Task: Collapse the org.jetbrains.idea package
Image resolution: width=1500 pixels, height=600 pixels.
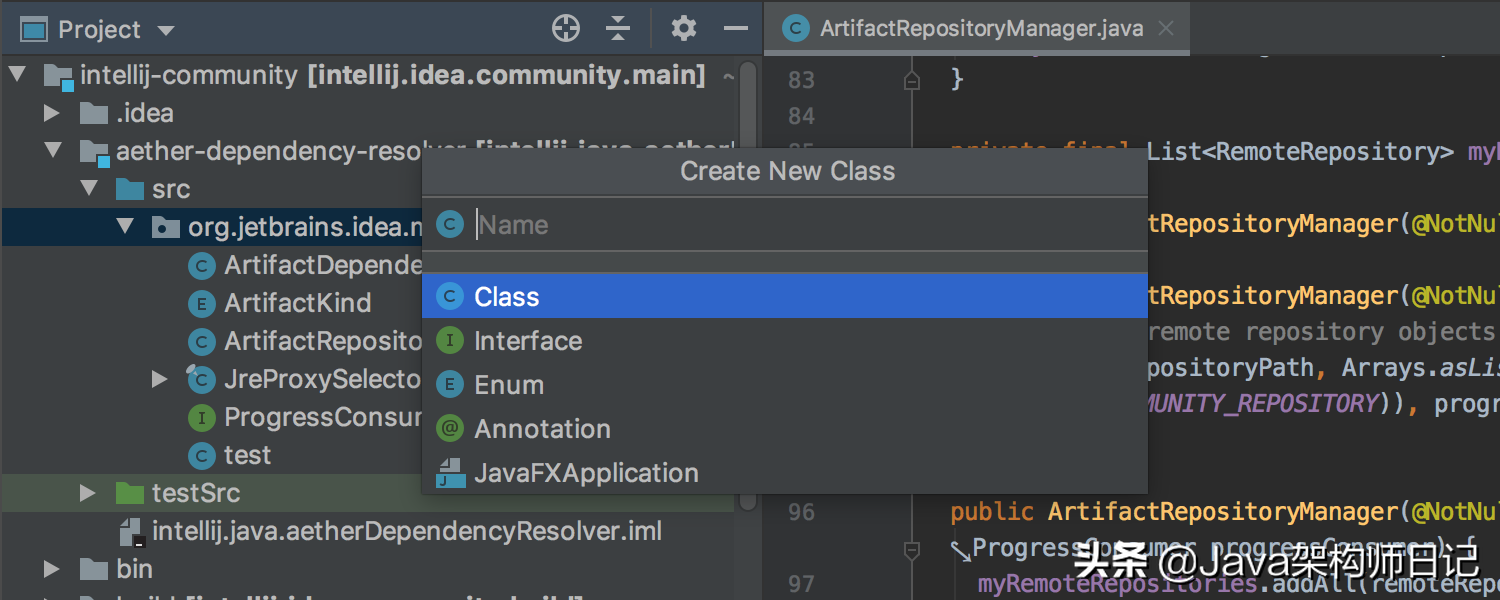Action: 125,227
